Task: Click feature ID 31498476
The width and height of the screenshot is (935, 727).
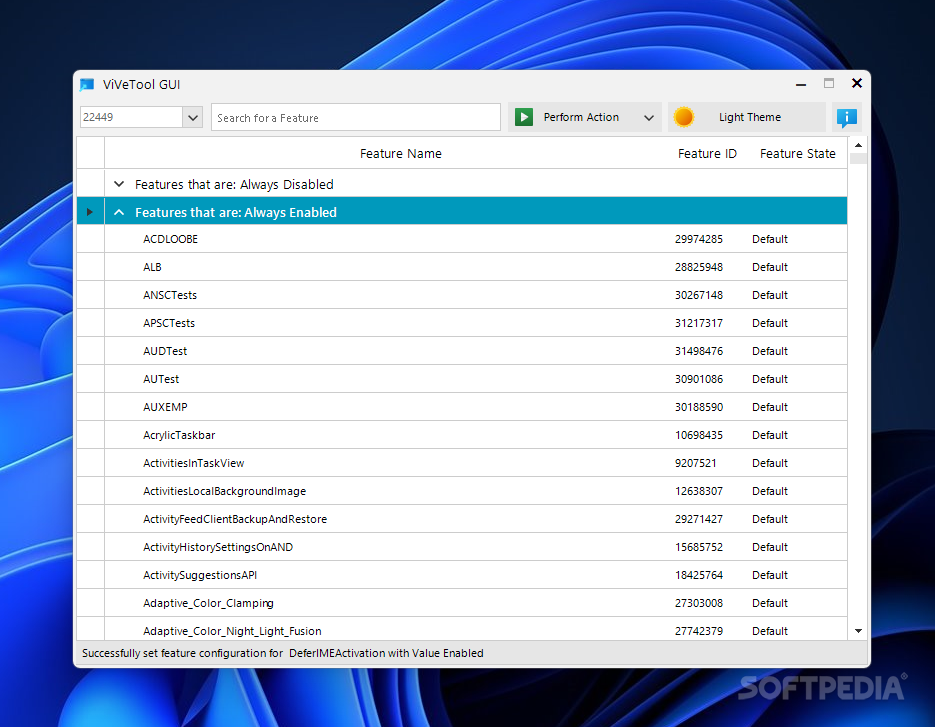Action: click(x=698, y=351)
